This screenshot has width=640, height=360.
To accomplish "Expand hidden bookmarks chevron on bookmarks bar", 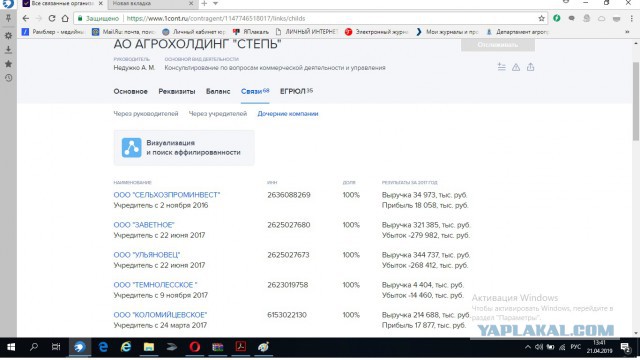I will coord(627,31).
